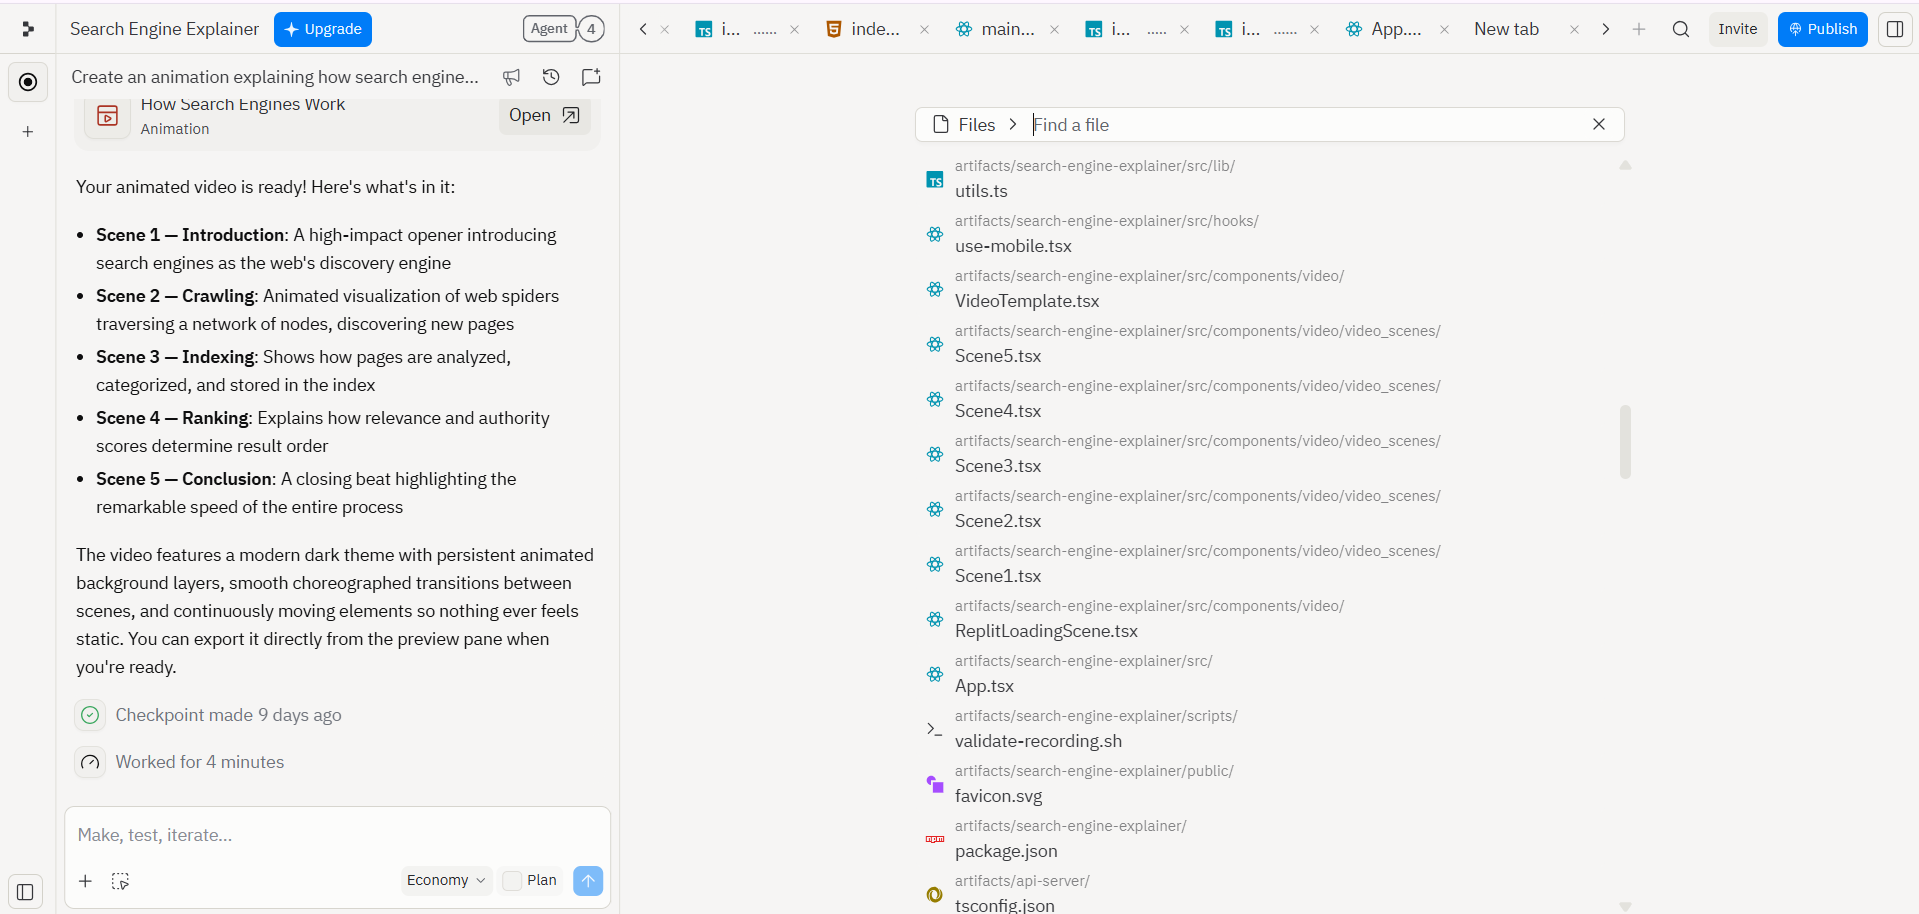Click the favicon.svg file icon
The image size is (1919, 914).
(934, 784)
